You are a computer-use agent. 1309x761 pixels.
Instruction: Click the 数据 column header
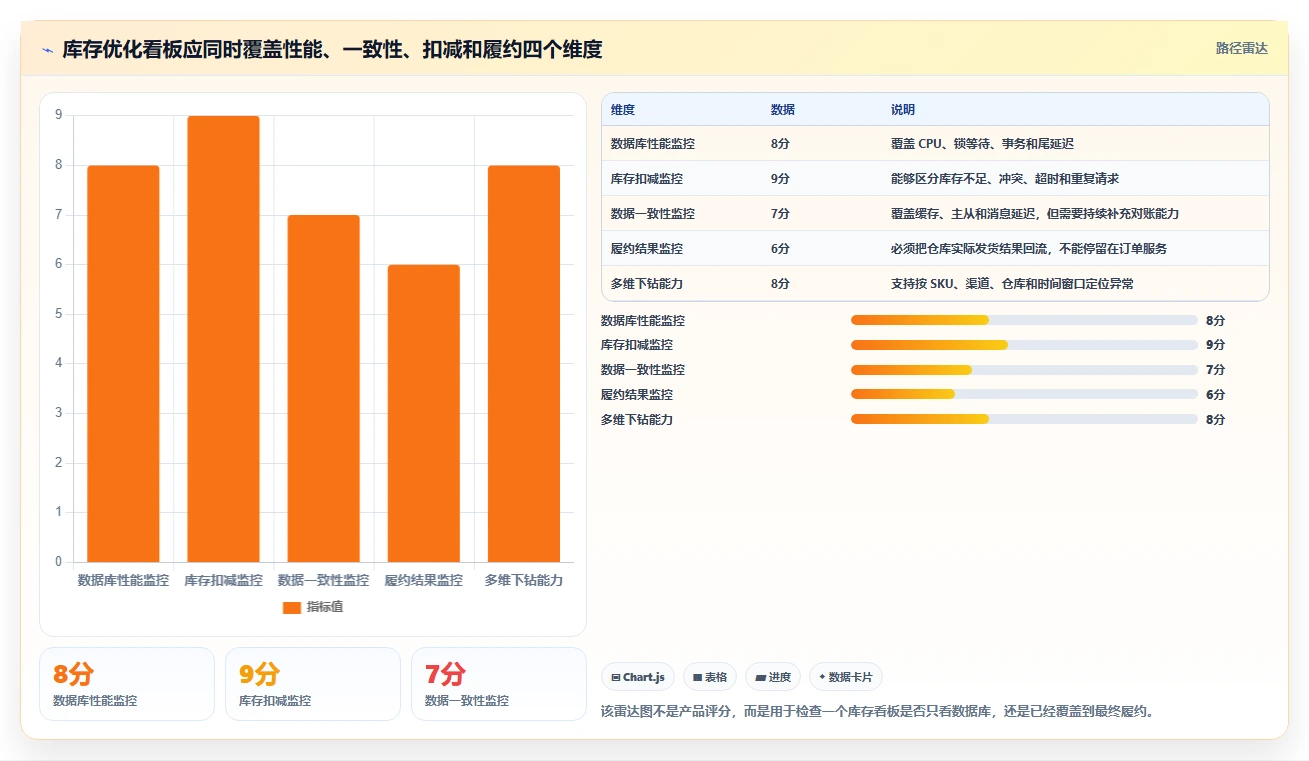[782, 110]
